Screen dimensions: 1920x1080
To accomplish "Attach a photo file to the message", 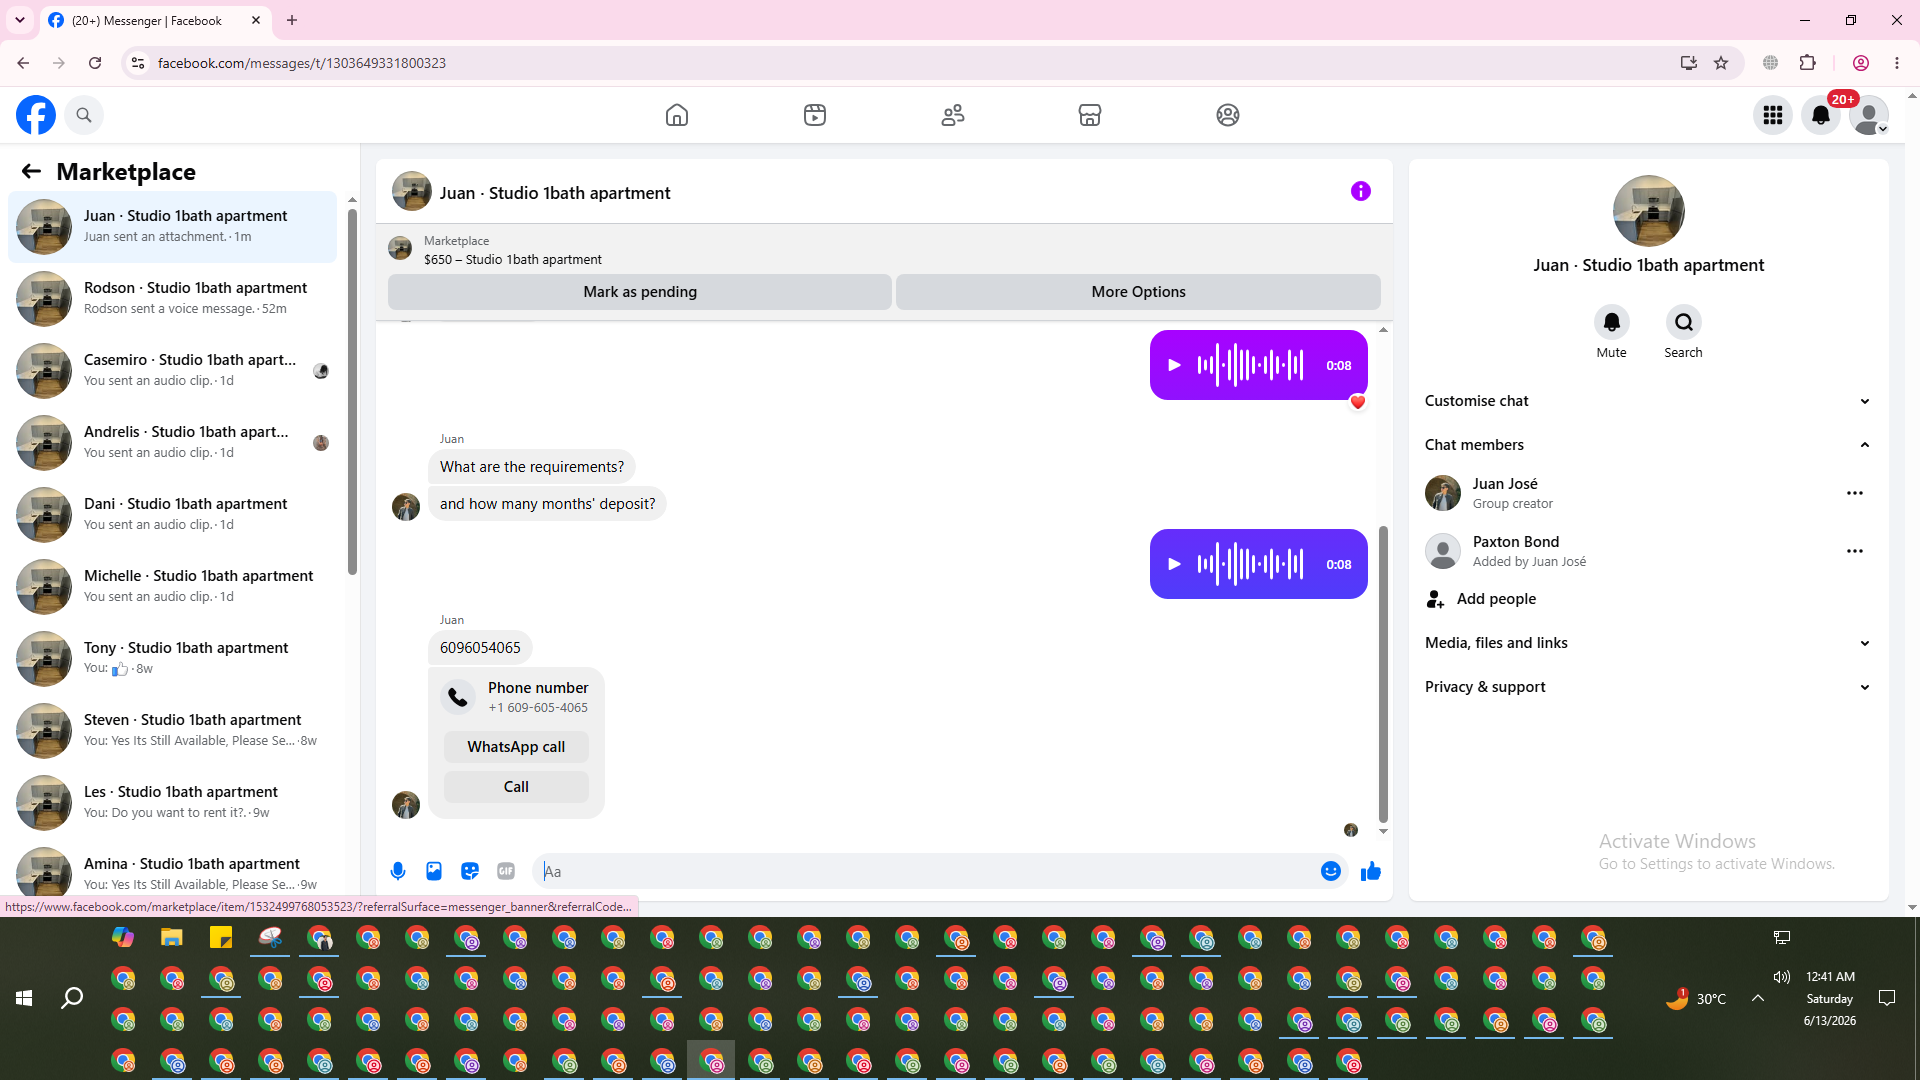I will (434, 871).
